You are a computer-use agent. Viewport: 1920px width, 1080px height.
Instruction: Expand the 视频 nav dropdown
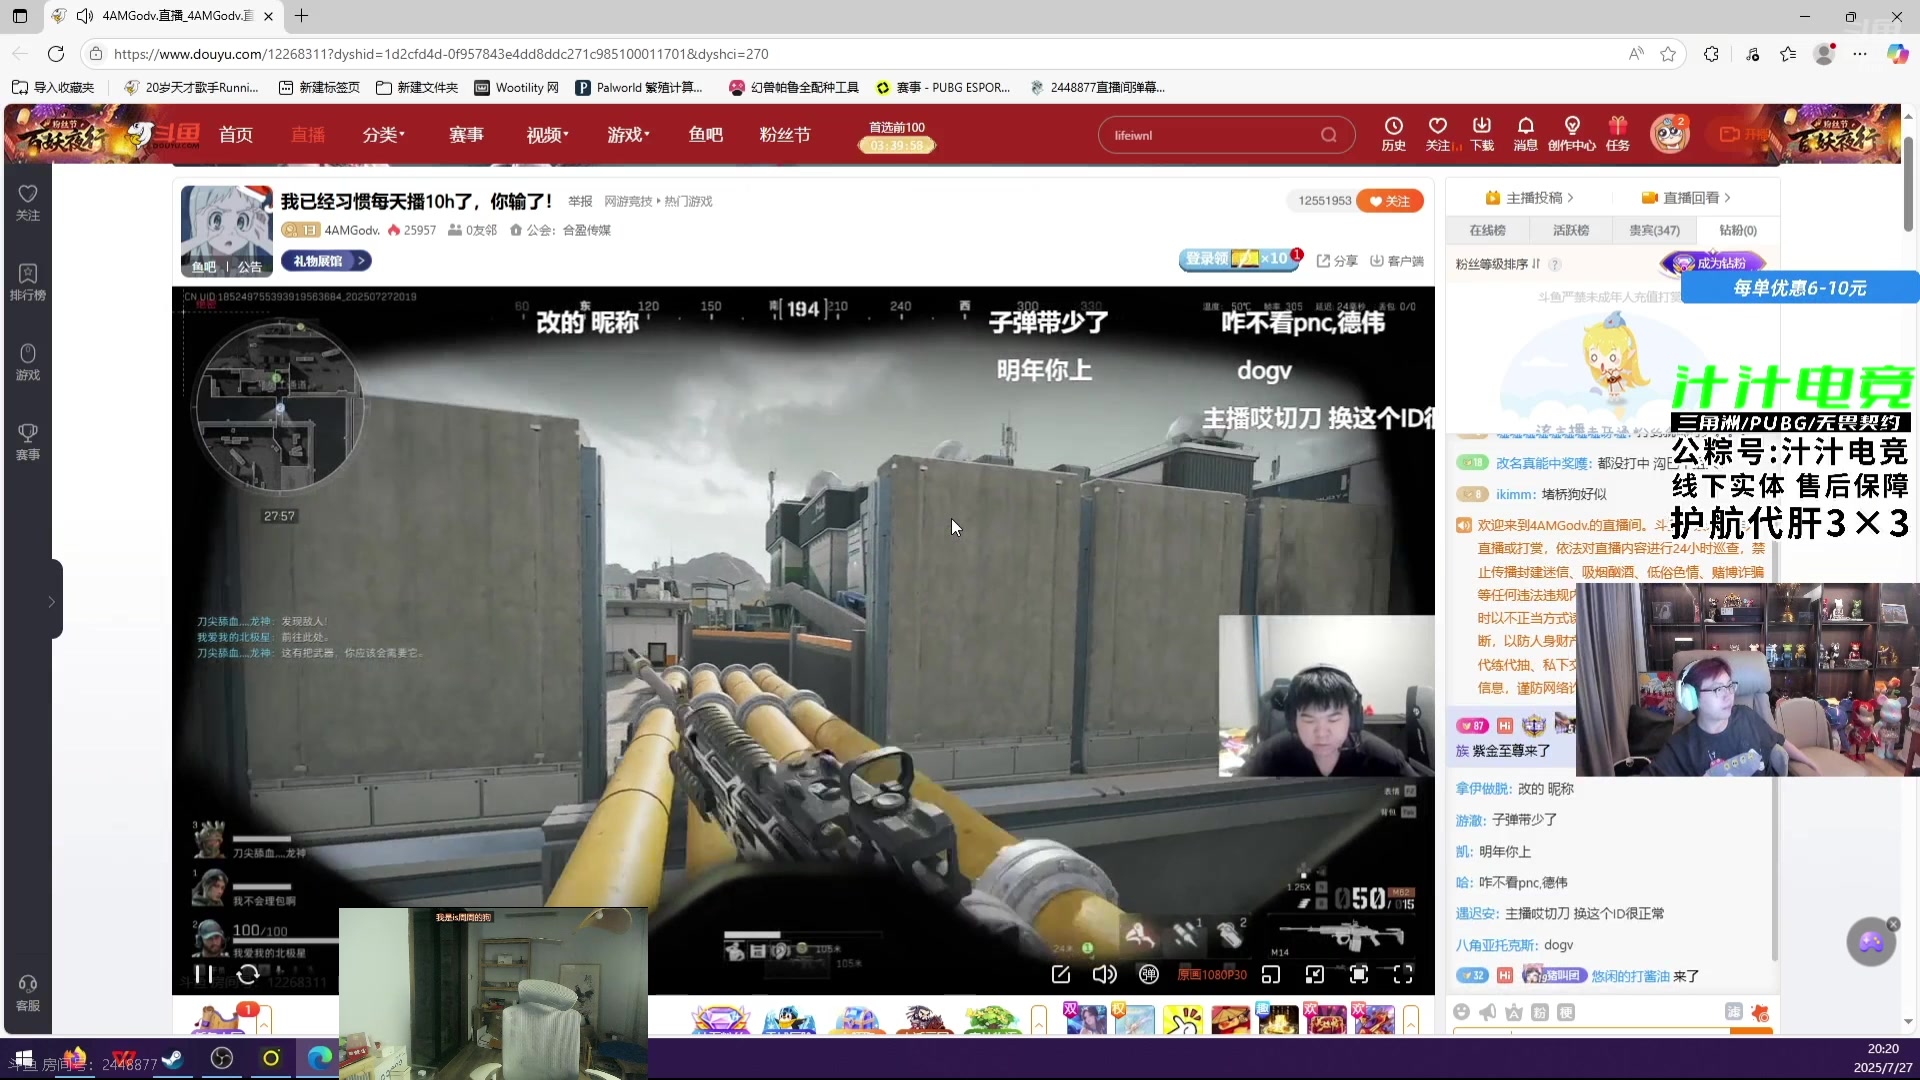547,135
